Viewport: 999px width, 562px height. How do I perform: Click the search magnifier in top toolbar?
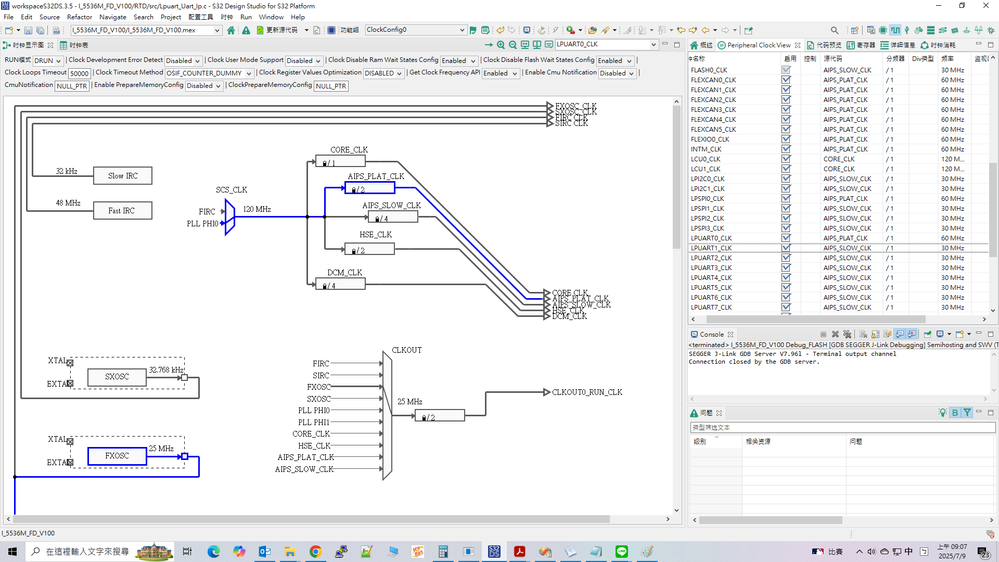[835, 30]
